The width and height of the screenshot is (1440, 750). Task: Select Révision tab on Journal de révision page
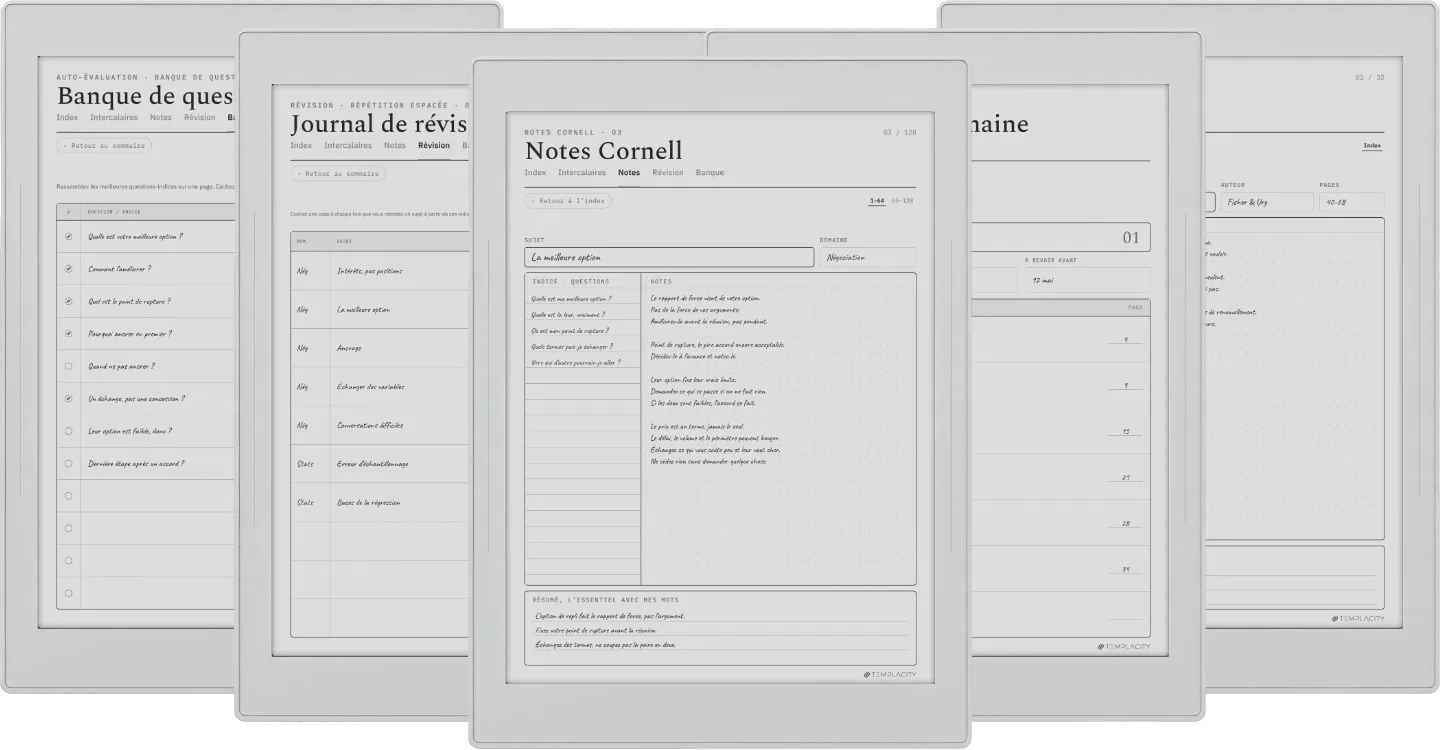(434, 146)
